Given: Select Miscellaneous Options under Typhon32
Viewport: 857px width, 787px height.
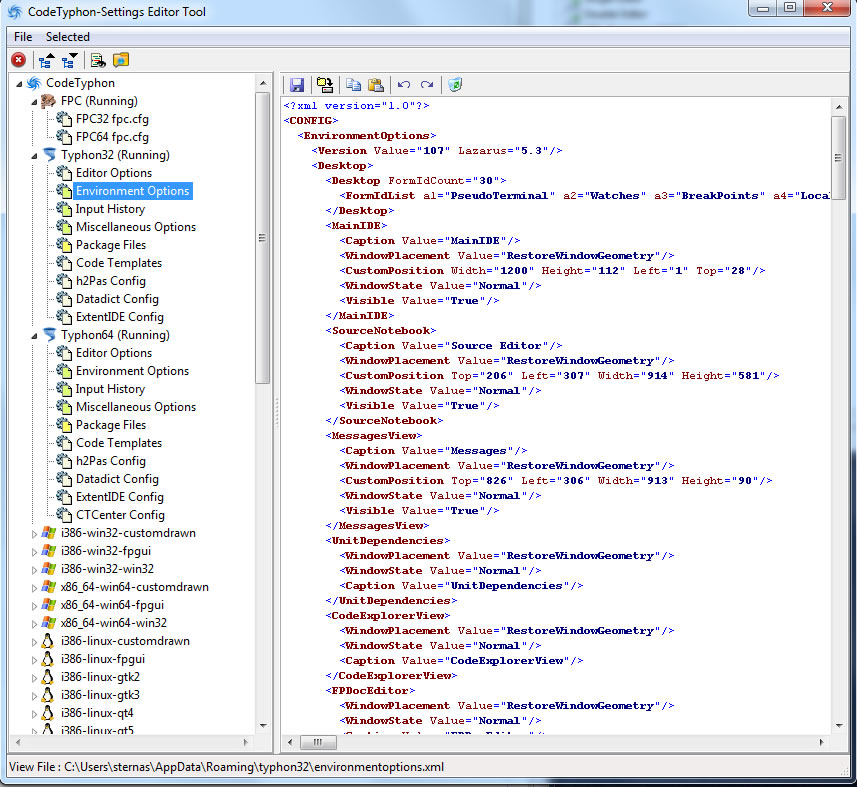Looking at the screenshot, I should click(x=136, y=227).
